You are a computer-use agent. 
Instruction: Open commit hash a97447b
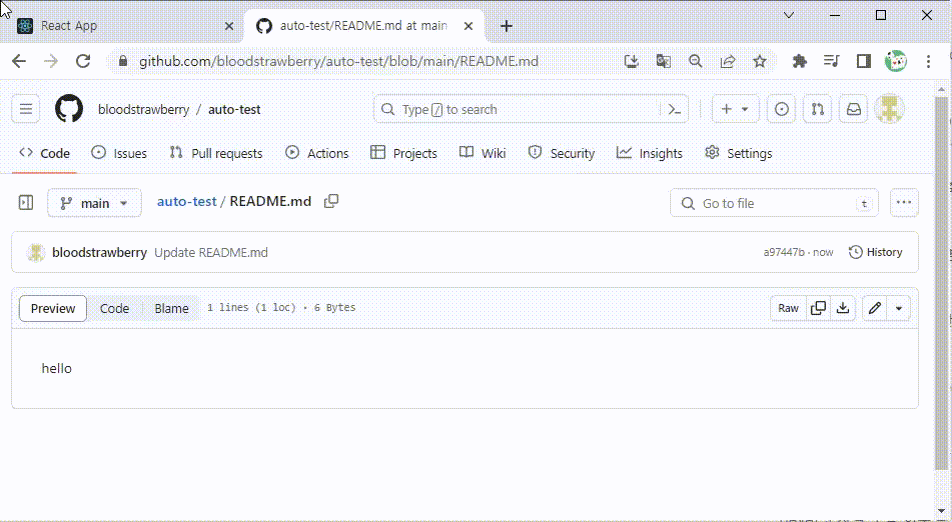tap(784, 252)
